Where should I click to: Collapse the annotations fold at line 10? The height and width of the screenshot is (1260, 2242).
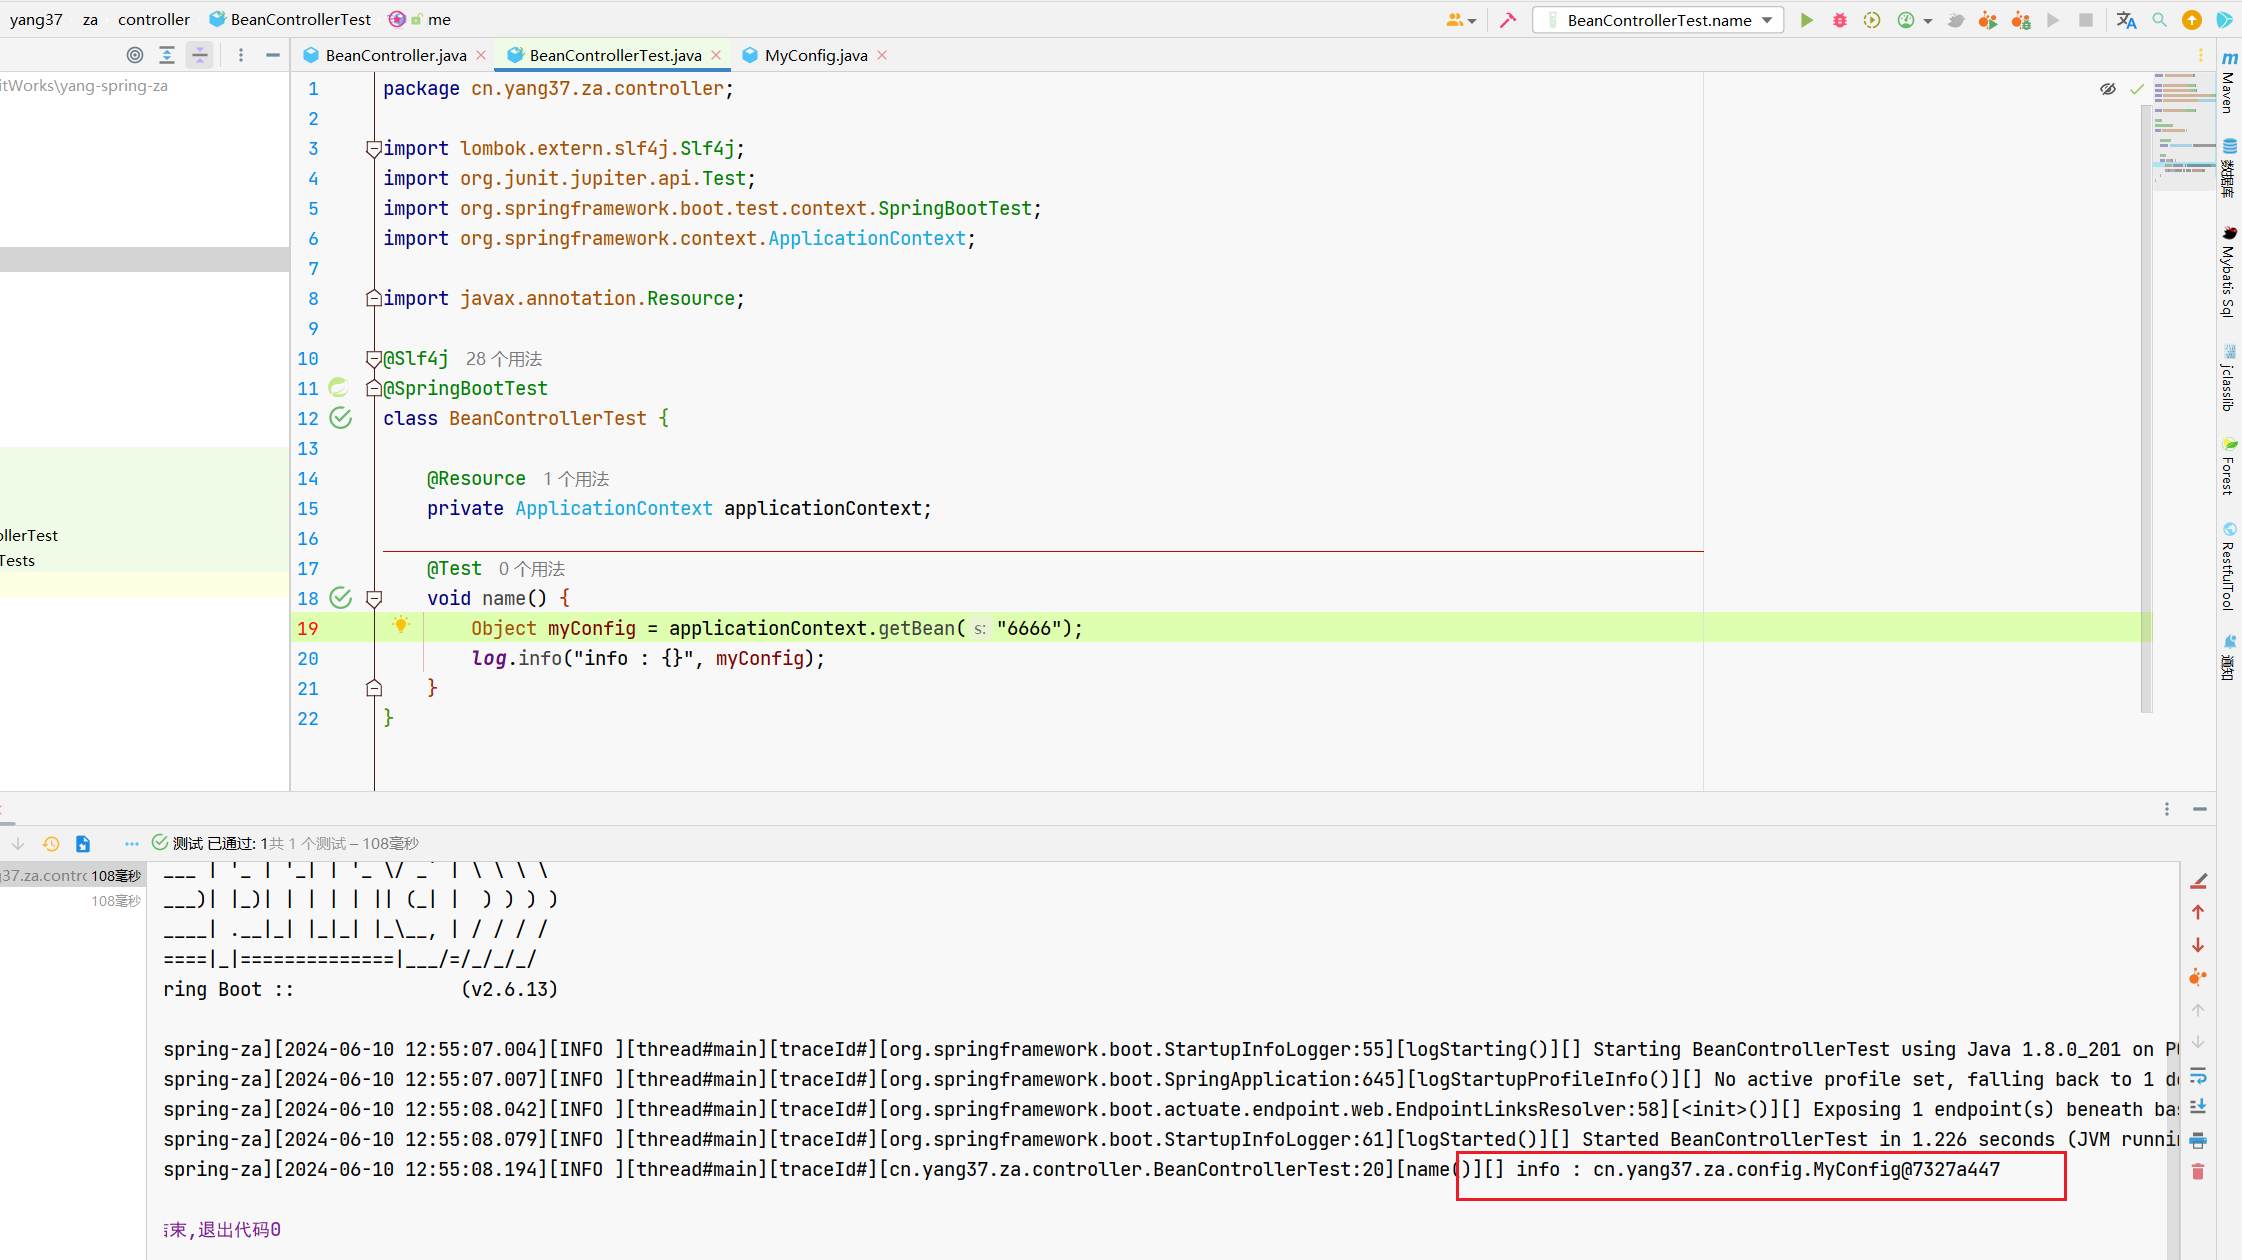pos(374,358)
